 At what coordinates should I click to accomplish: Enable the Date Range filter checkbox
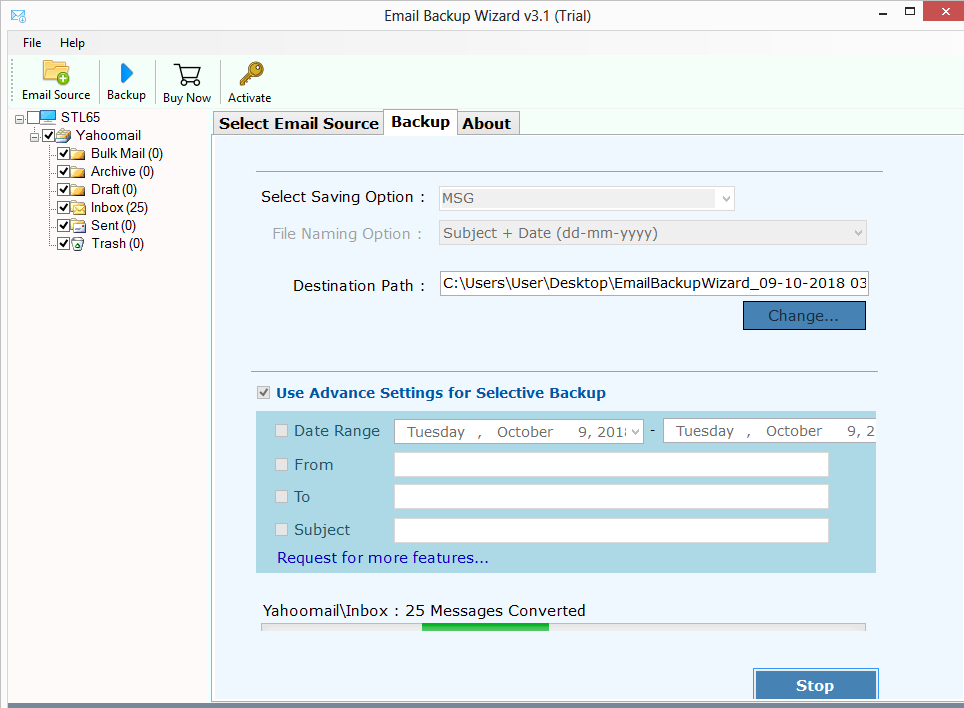pos(282,431)
